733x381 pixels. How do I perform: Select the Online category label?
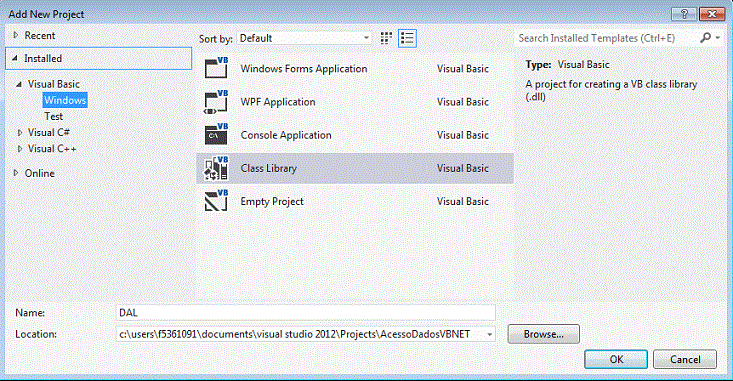pyautogui.click(x=40, y=173)
